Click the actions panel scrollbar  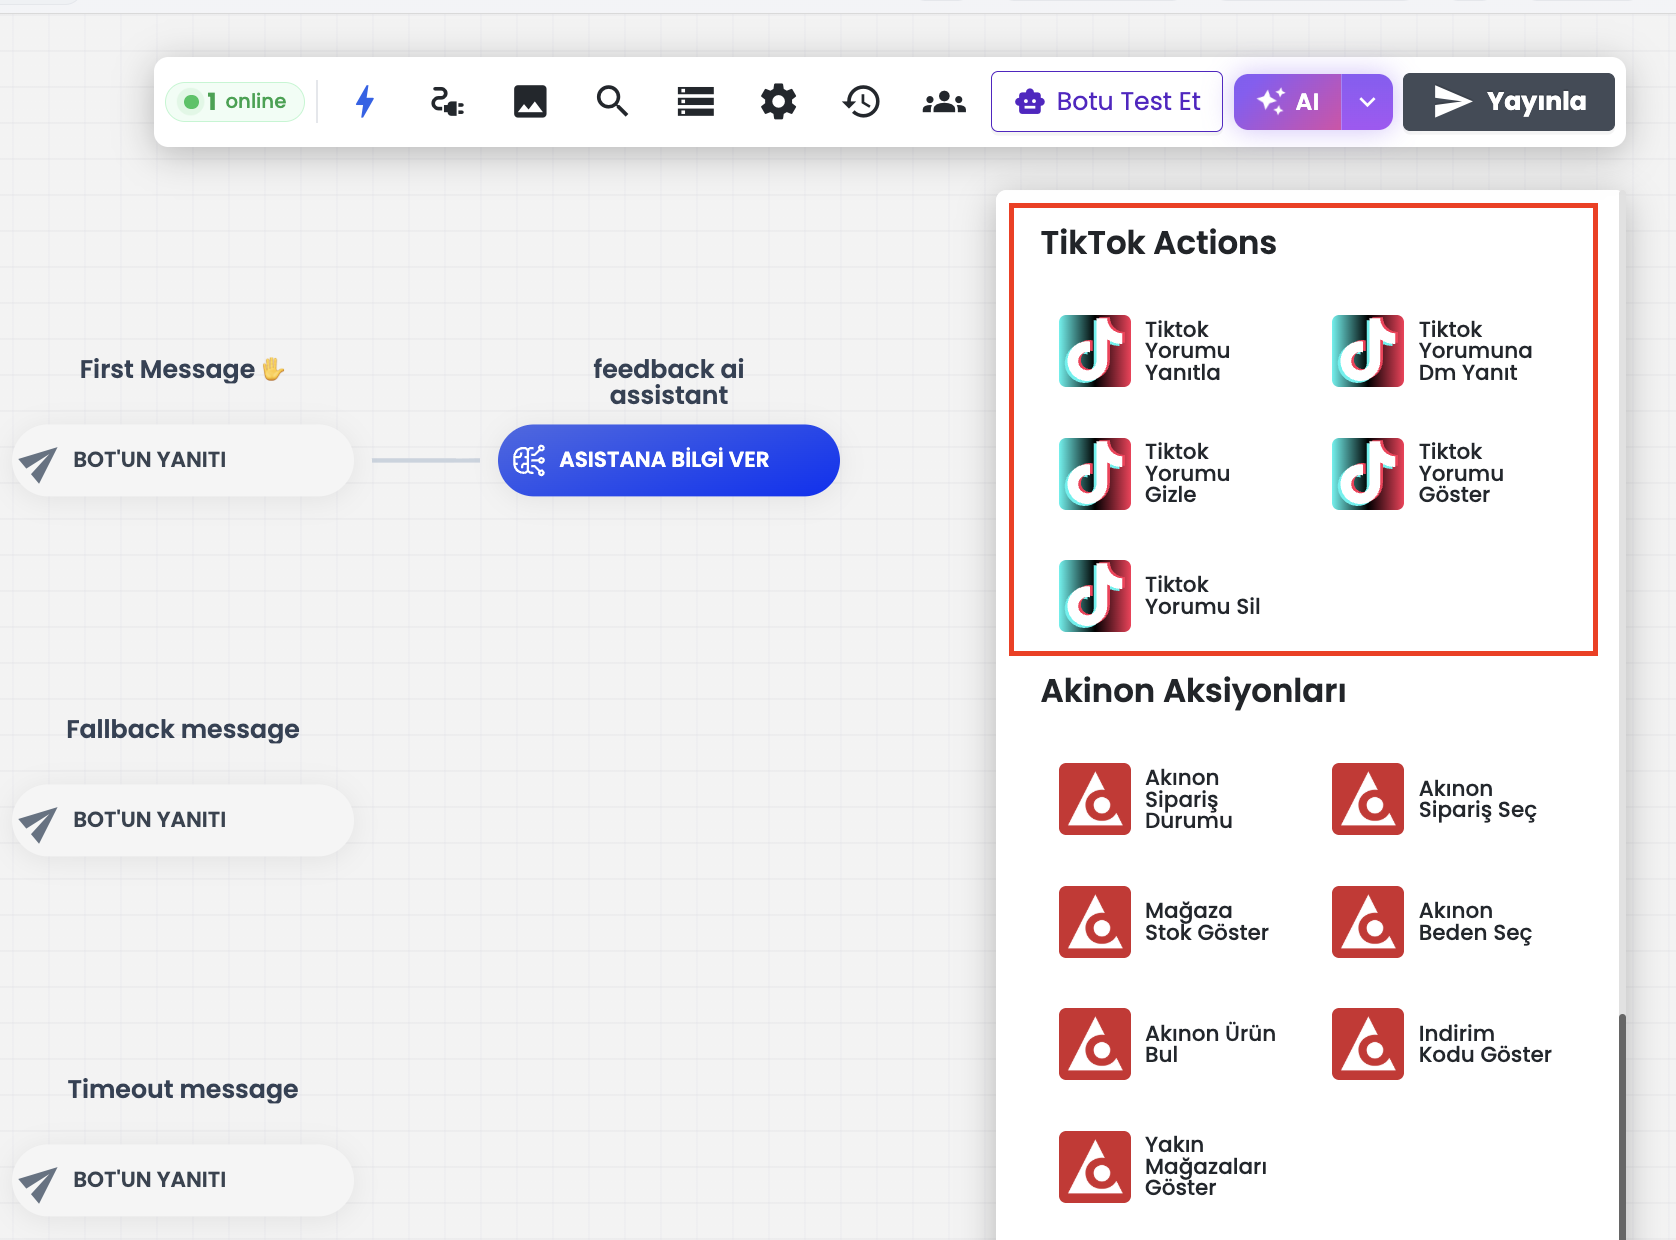pos(1622,1126)
